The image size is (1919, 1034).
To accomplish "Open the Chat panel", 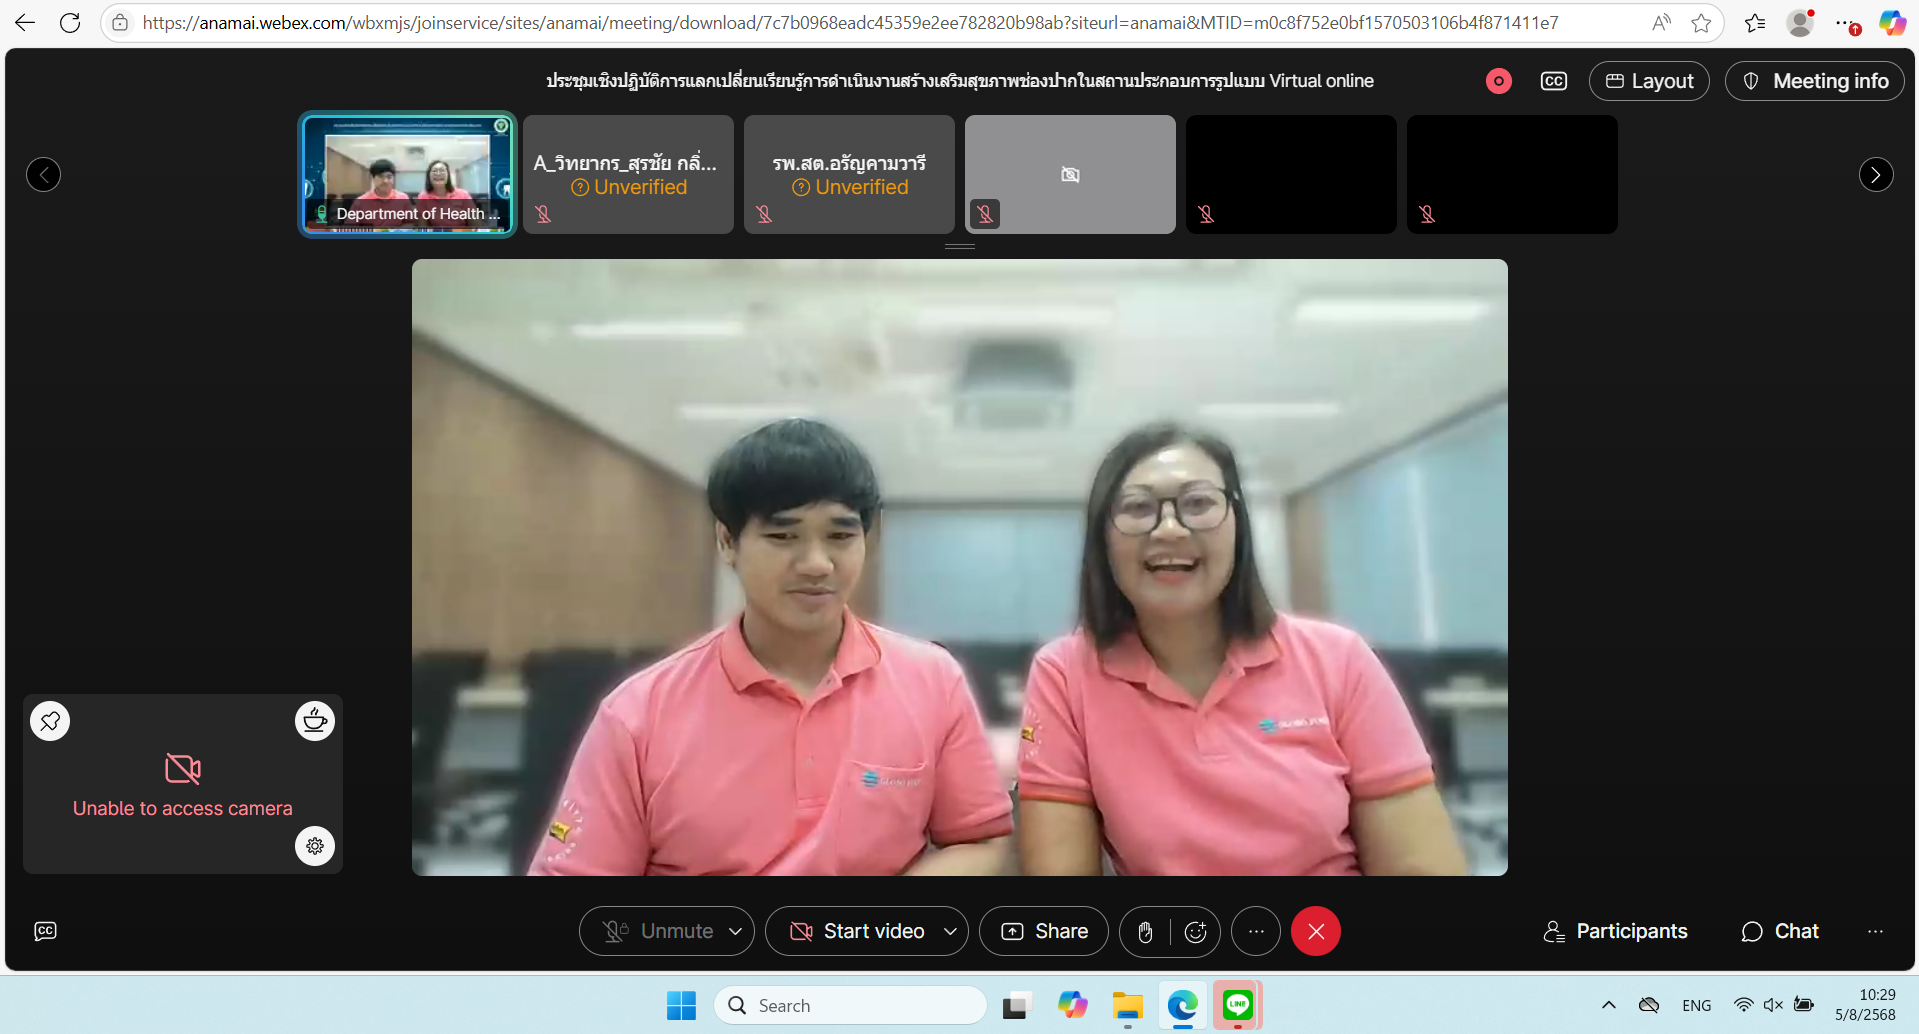I will coord(1779,932).
